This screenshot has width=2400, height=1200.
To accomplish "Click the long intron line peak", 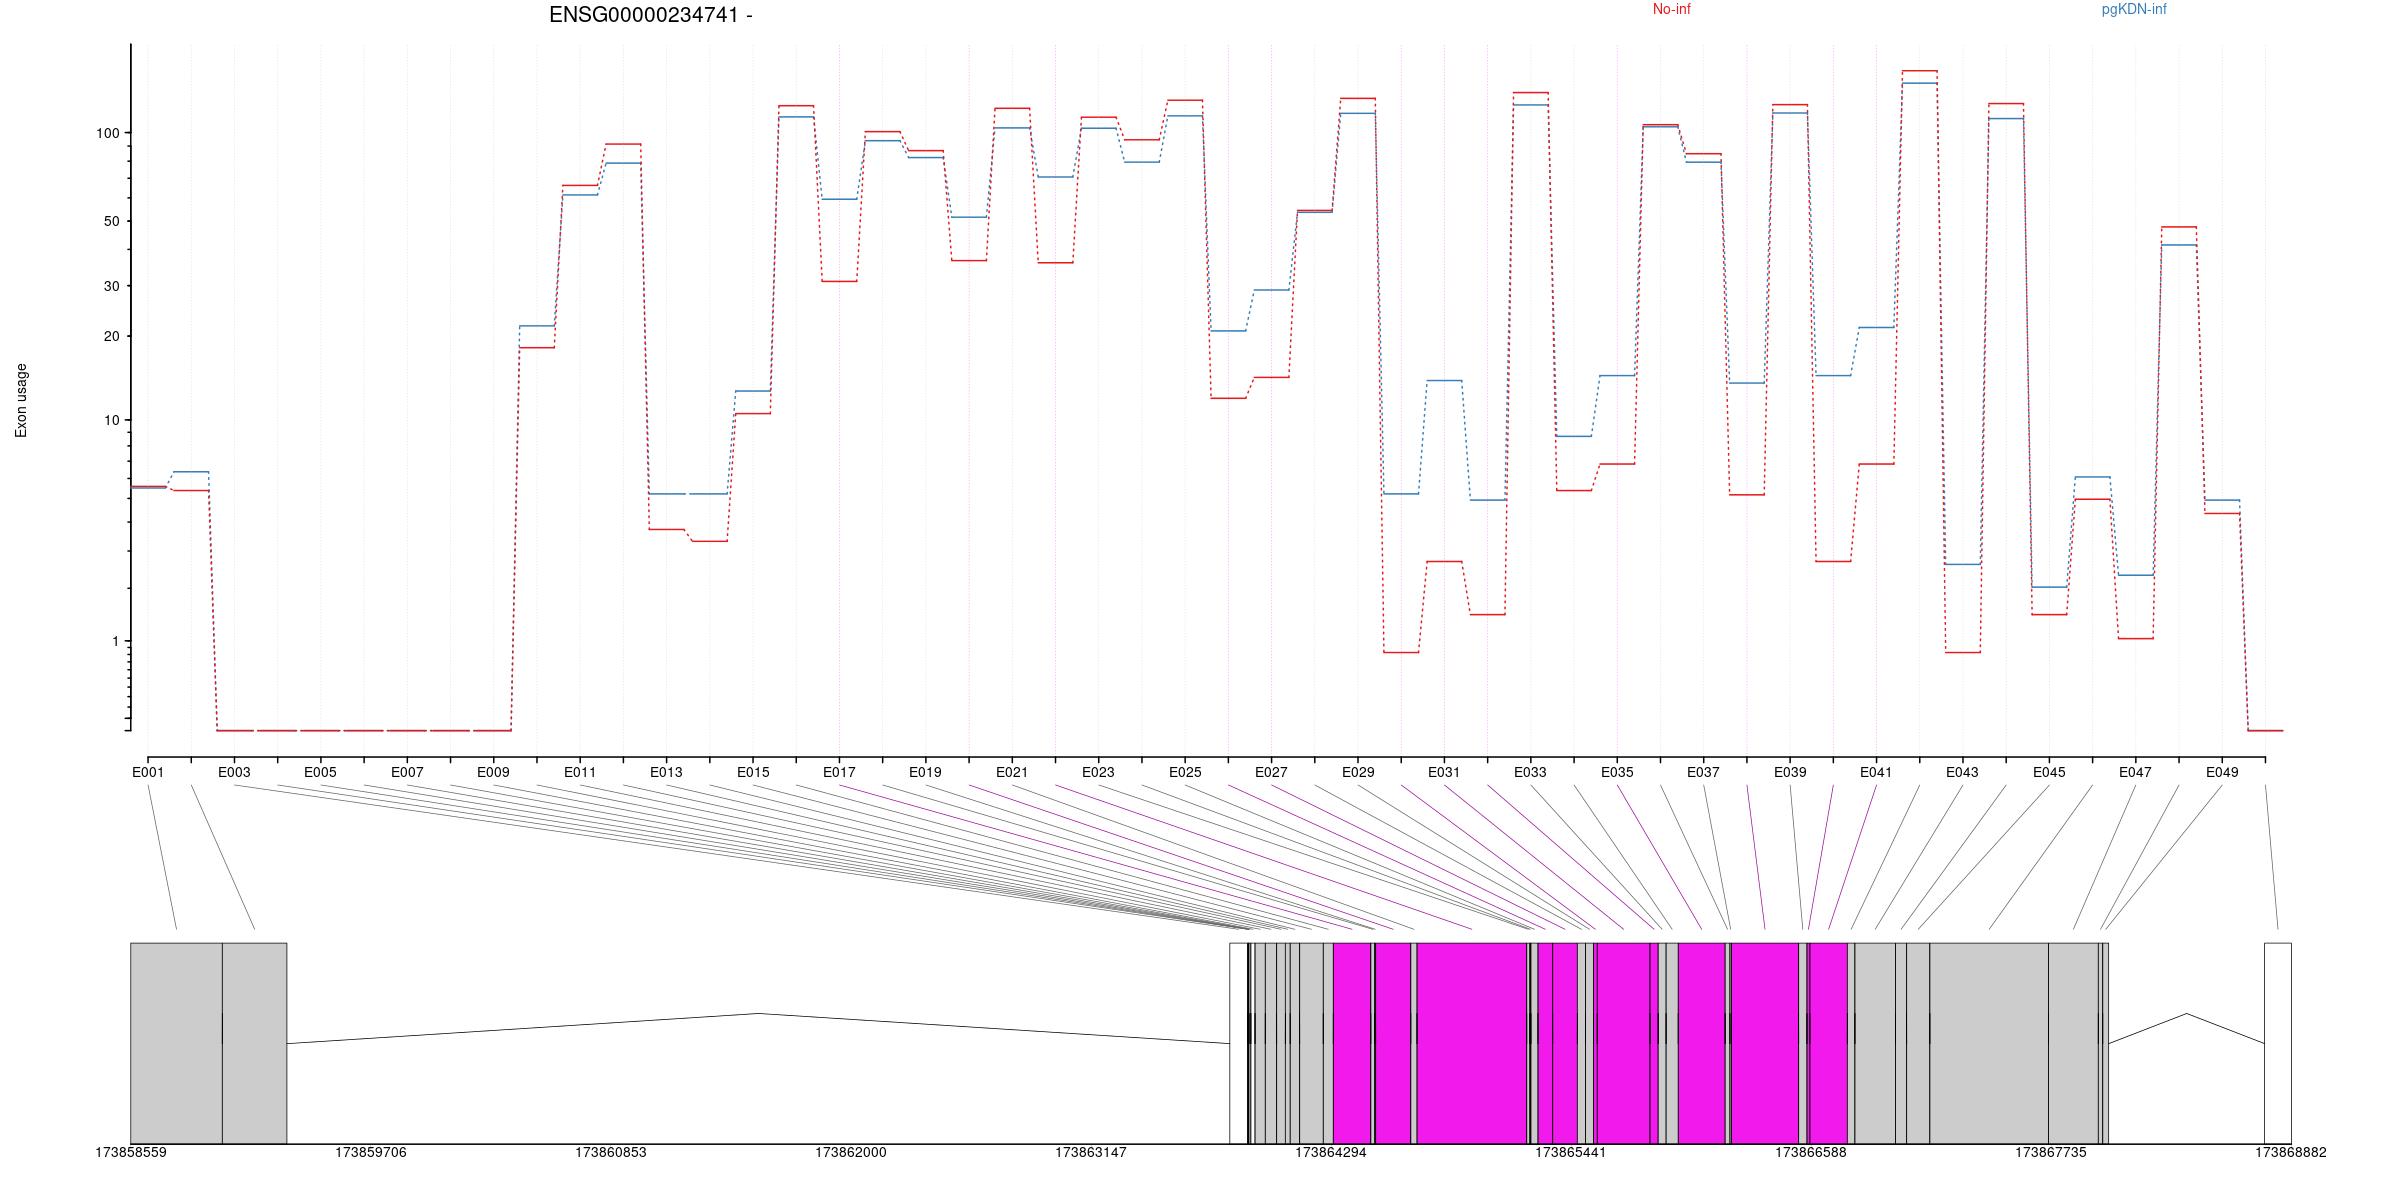I will click(758, 1014).
